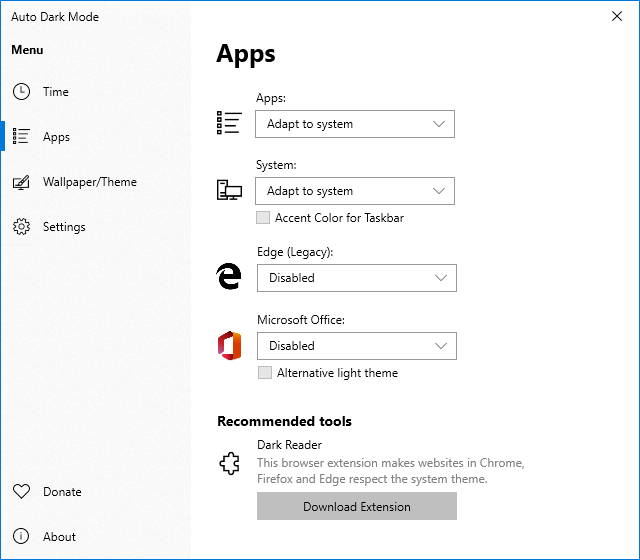Open the About page link

(59, 537)
